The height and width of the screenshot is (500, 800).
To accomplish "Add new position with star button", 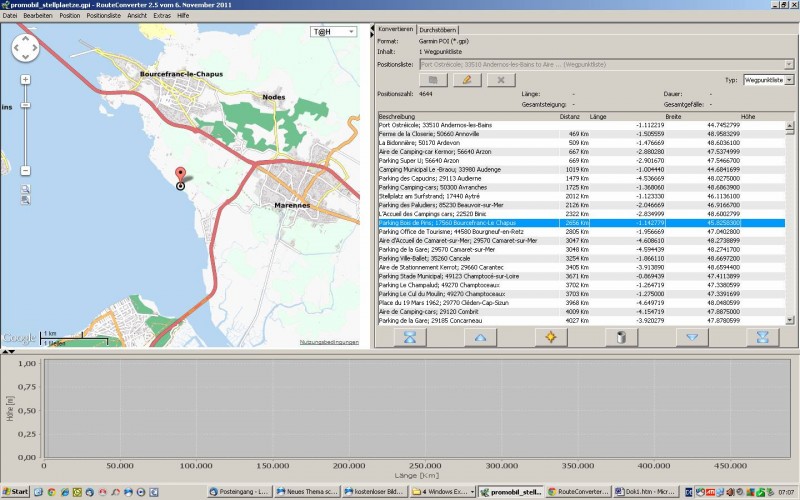I will (x=550, y=337).
